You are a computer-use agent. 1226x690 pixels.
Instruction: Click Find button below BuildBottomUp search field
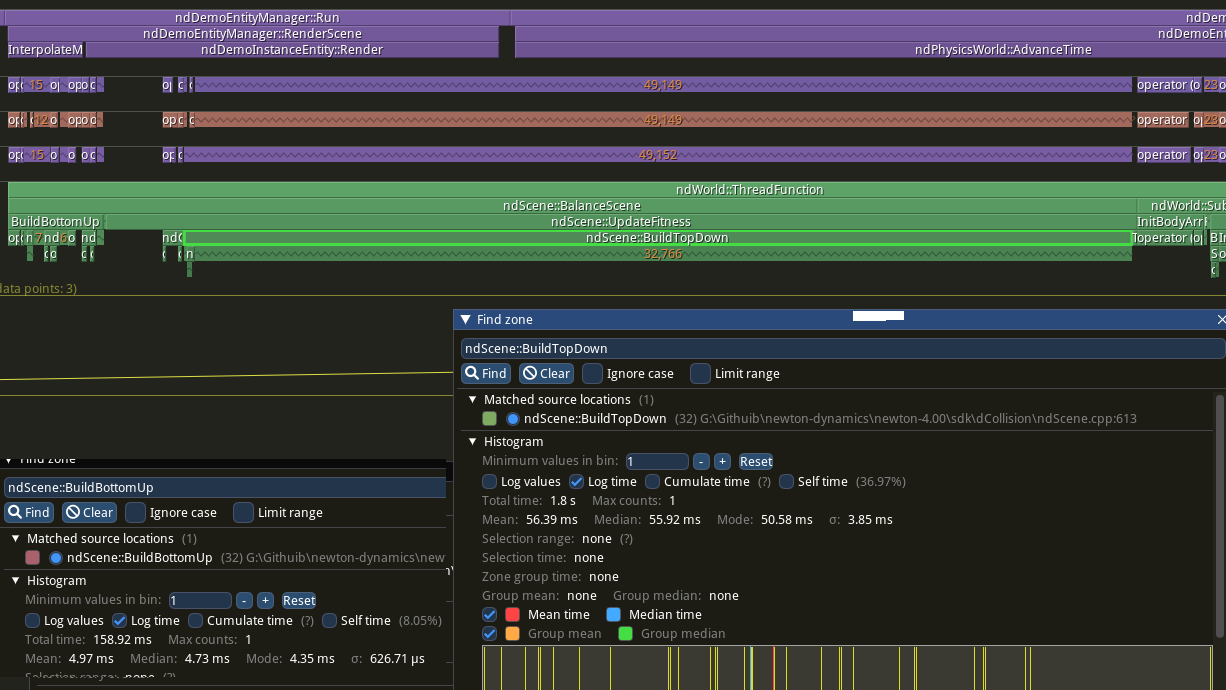[x=29, y=512]
